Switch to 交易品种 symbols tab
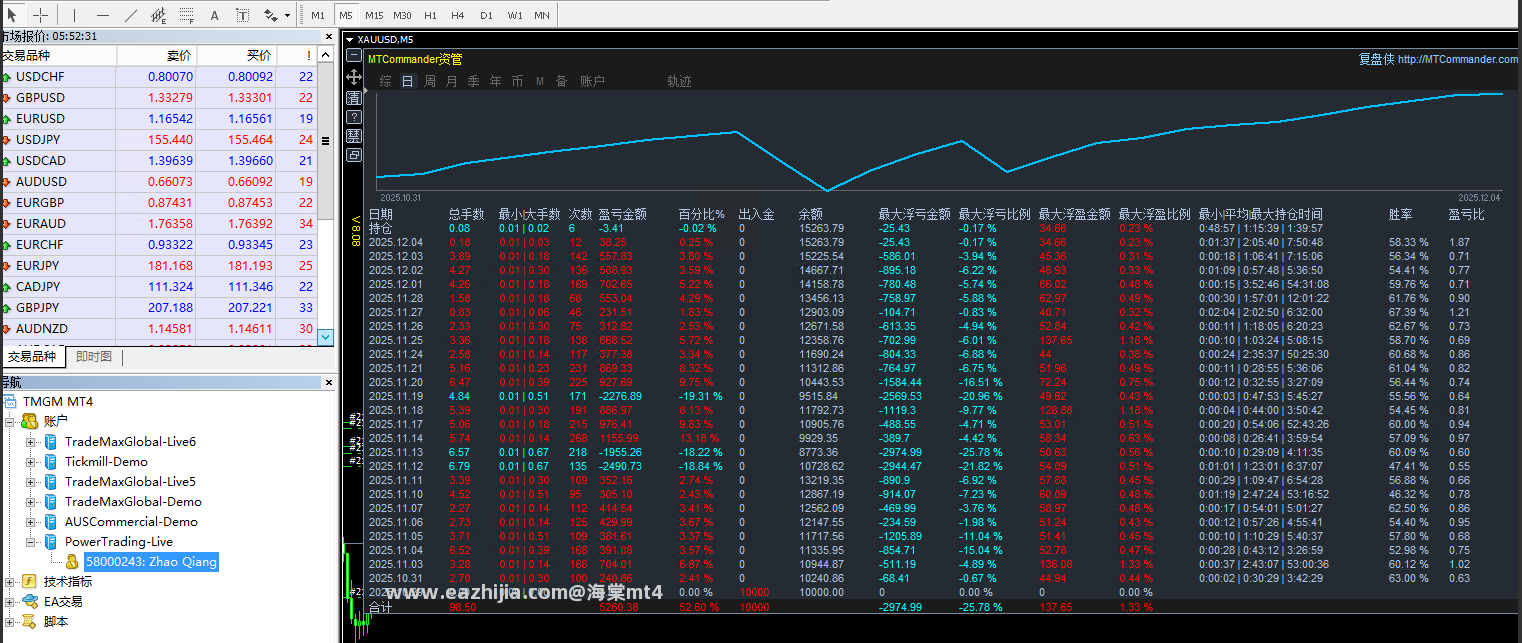Image resolution: width=1522 pixels, height=643 pixels. pos(32,356)
